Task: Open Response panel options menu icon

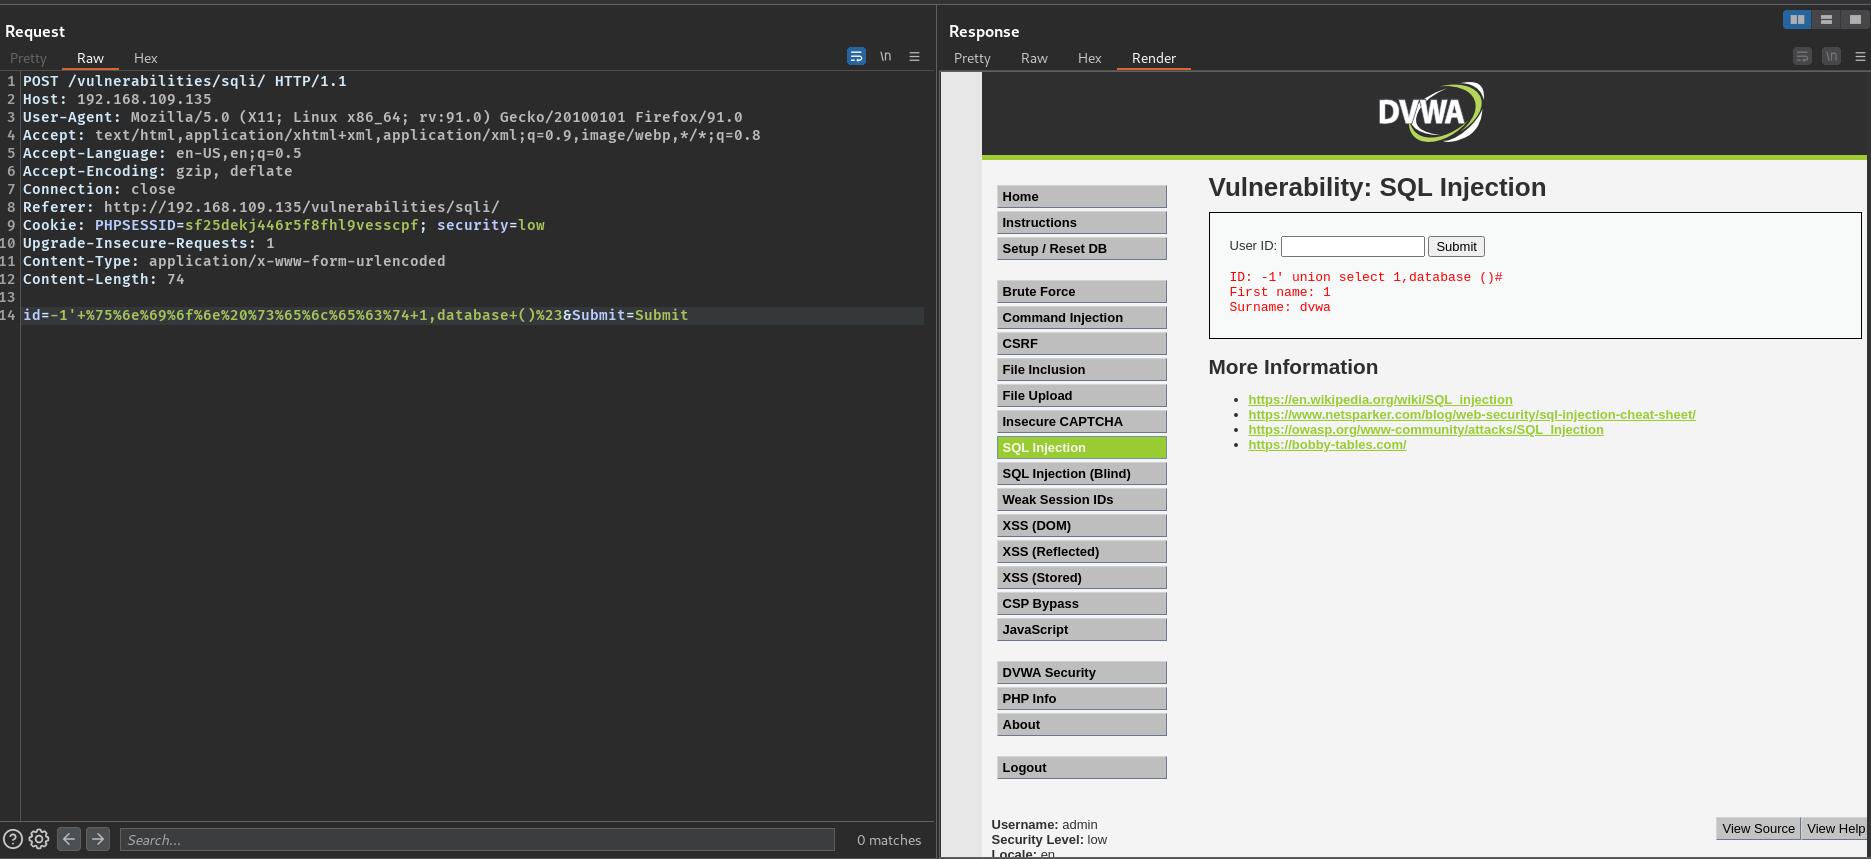Action: (x=1860, y=57)
